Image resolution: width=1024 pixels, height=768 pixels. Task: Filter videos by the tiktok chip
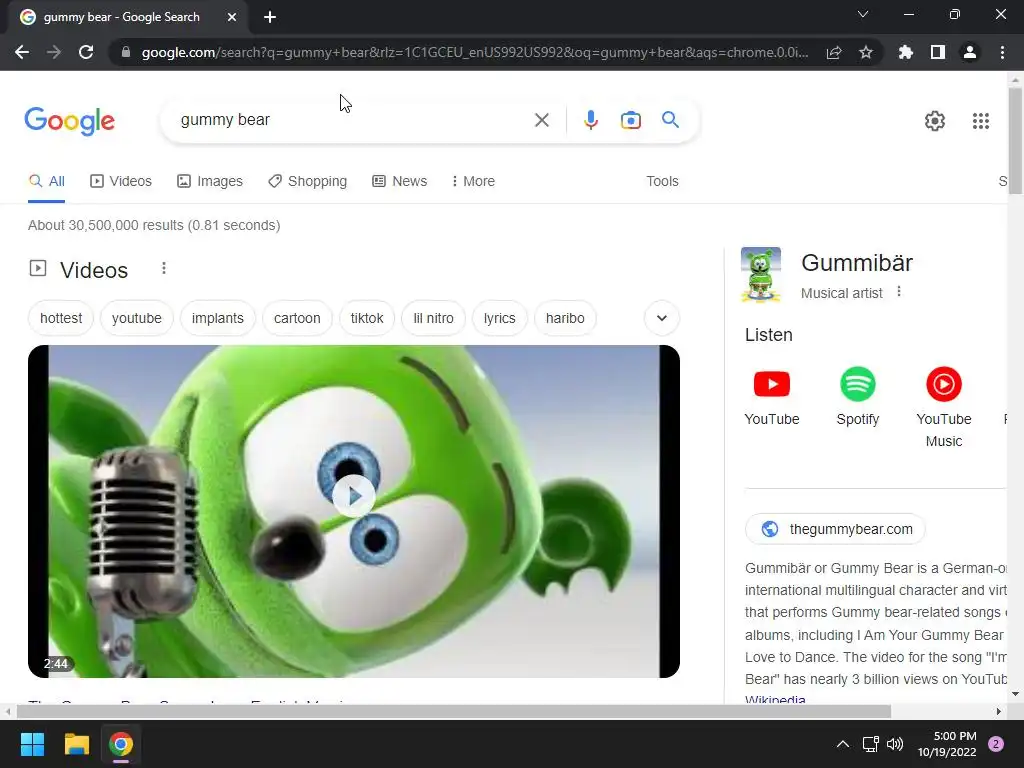pyautogui.click(x=367, y=318)
